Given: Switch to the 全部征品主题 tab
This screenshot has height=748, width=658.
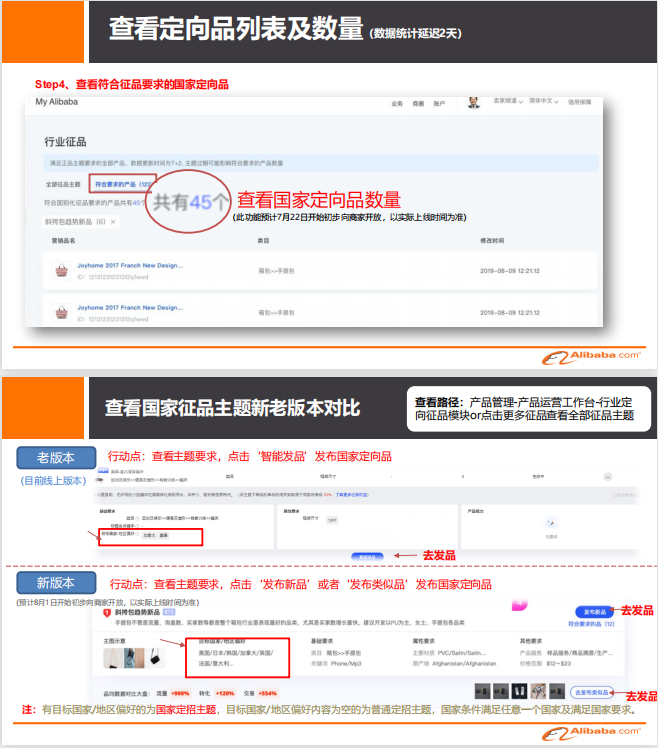Looking at the screenshot, I should 63,185.
